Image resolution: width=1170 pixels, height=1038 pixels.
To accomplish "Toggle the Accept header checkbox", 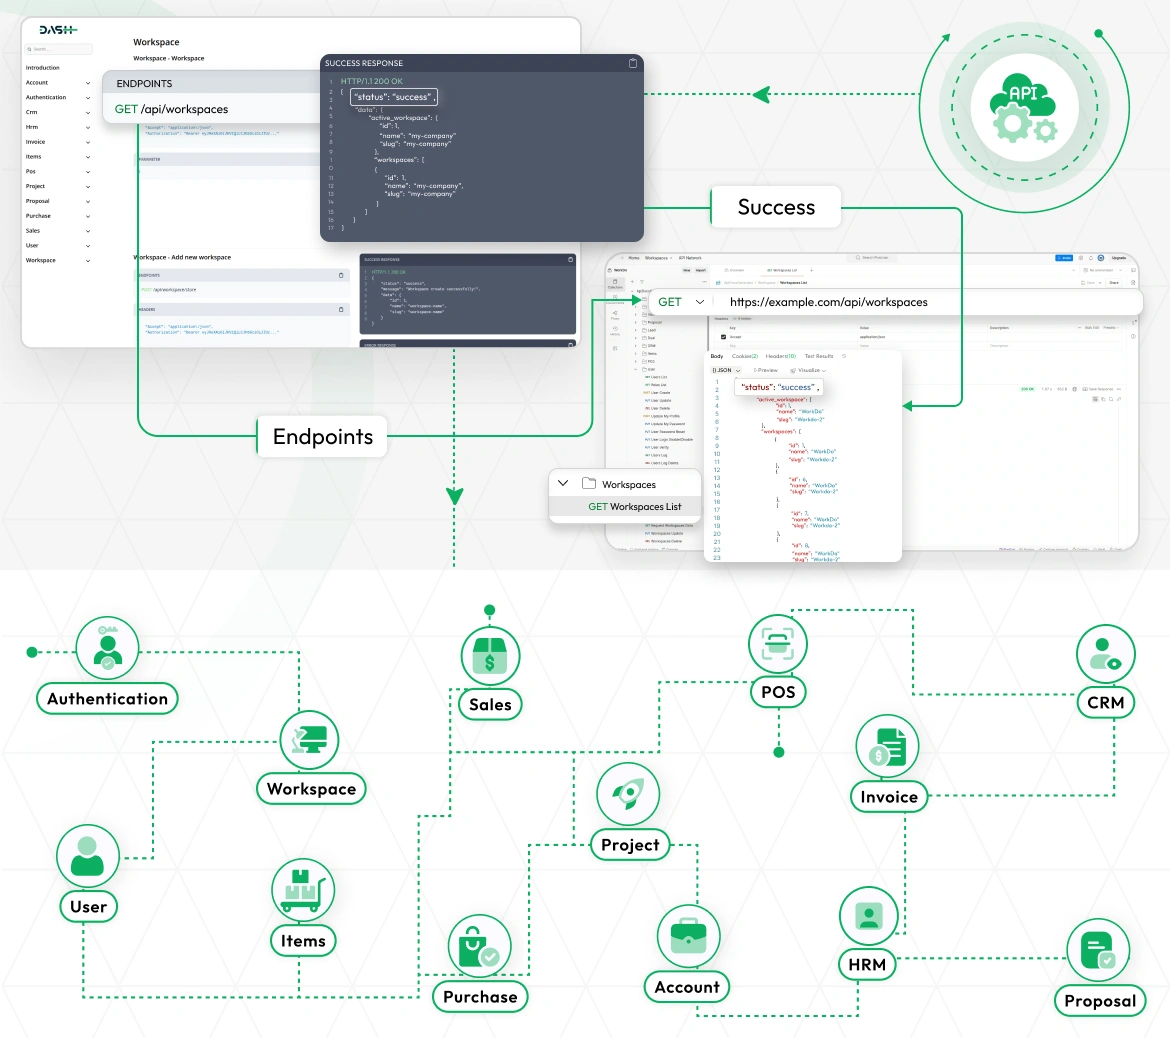I will tap(723, 337).
